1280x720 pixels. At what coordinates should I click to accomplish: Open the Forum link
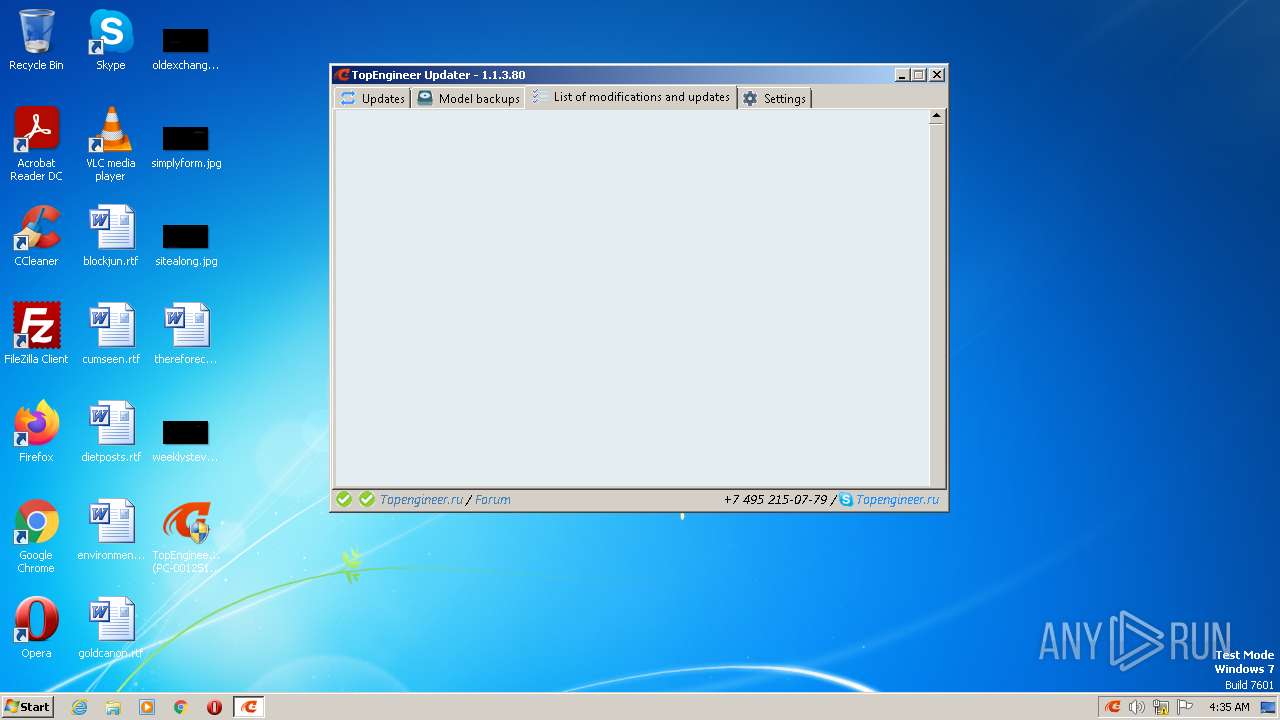coord(492,500)
